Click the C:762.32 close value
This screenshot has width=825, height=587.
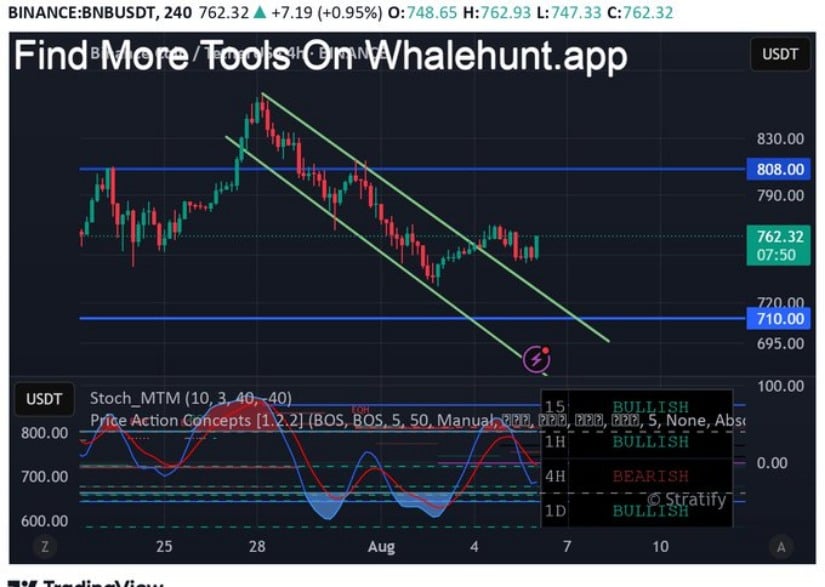pyautogui.click(x=640, y=12)
